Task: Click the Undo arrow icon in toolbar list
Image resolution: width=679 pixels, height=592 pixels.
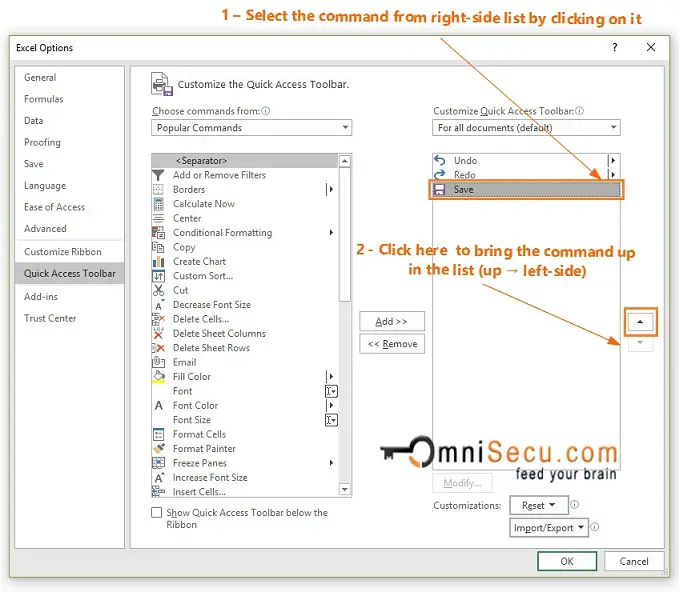Action: pos(440,160)
